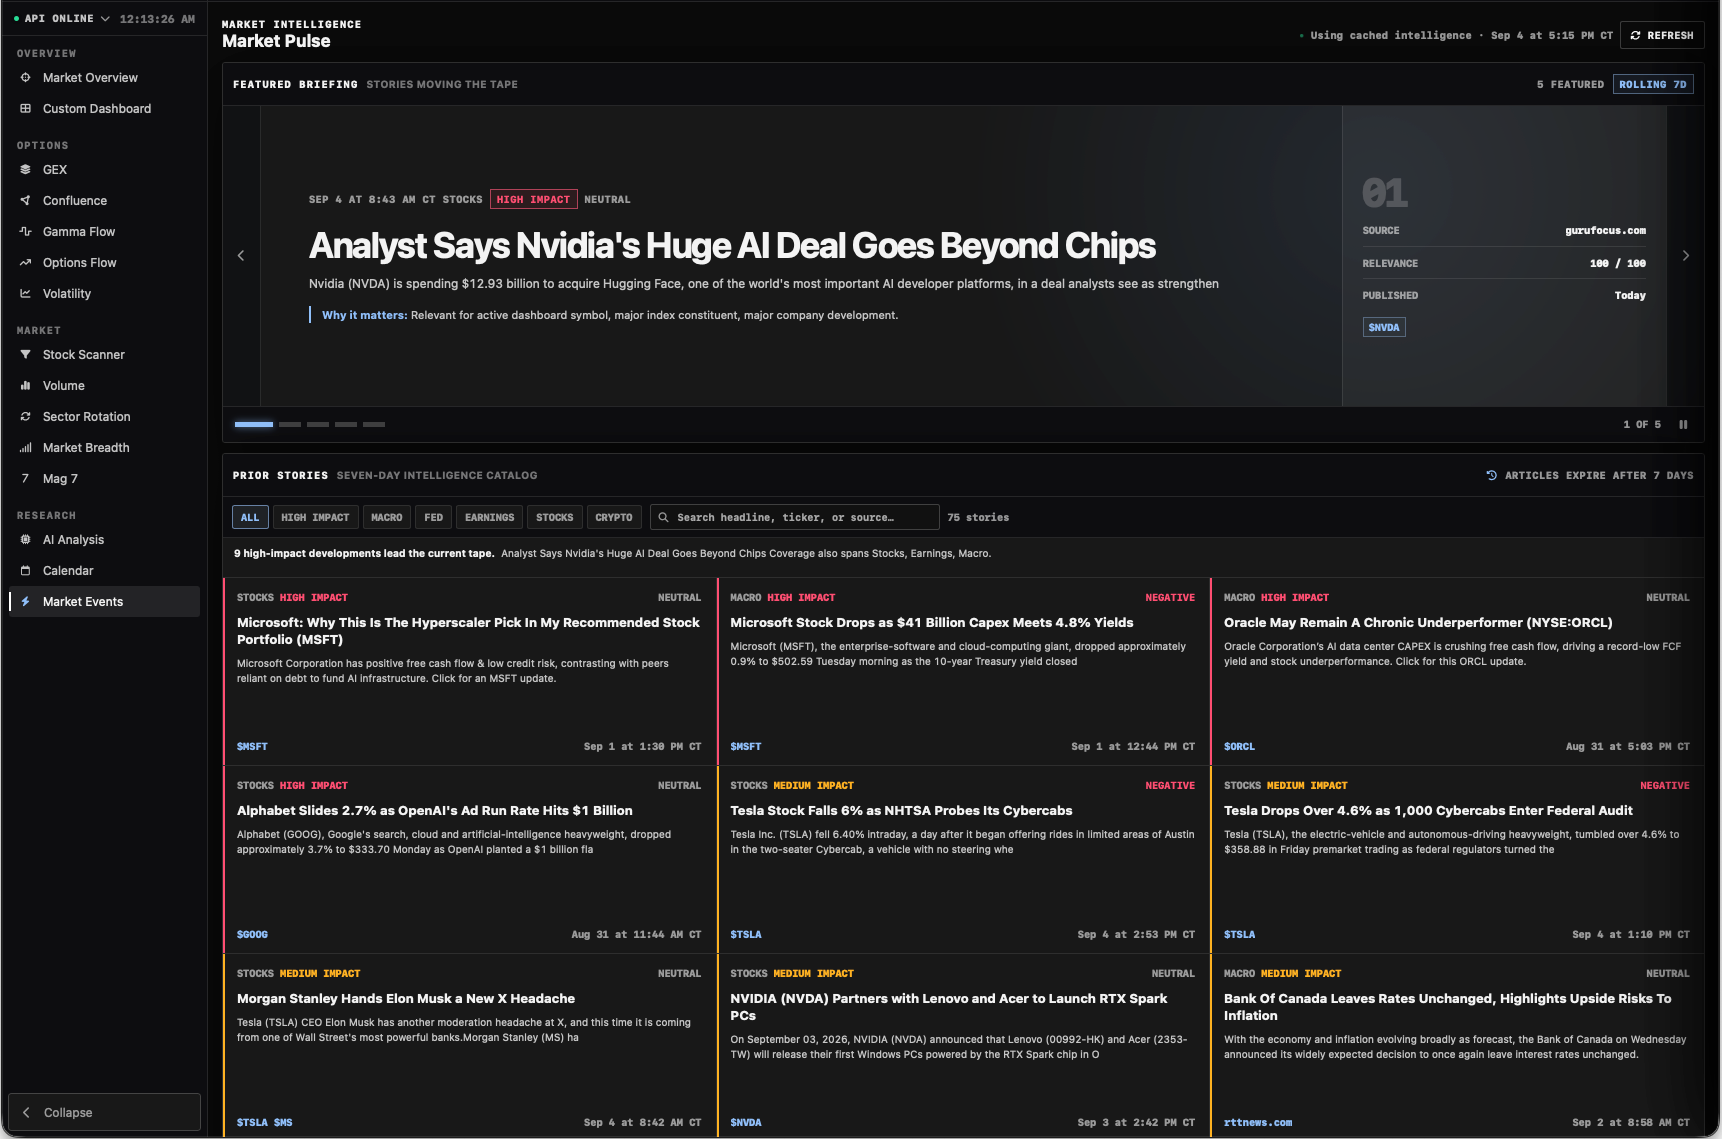Open Tesla Cybercabs Federal Audit story
The width and height of the screenshot is (1722, 1139).
pos(1428,811)
